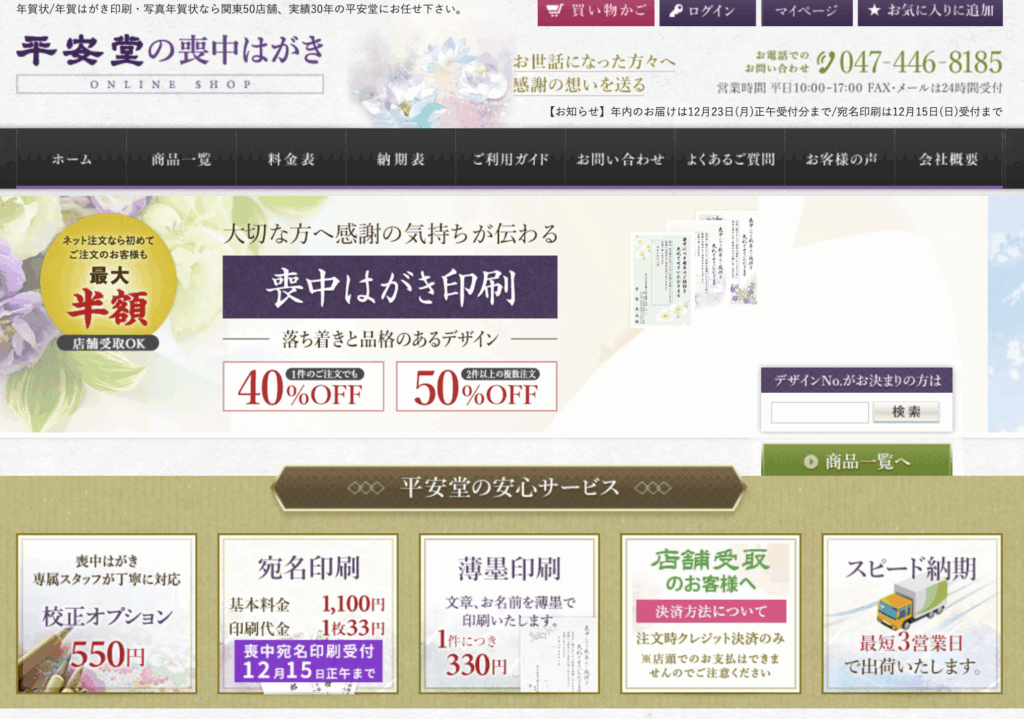Go to ホーム in navigation bar

(x=71, y=159)
